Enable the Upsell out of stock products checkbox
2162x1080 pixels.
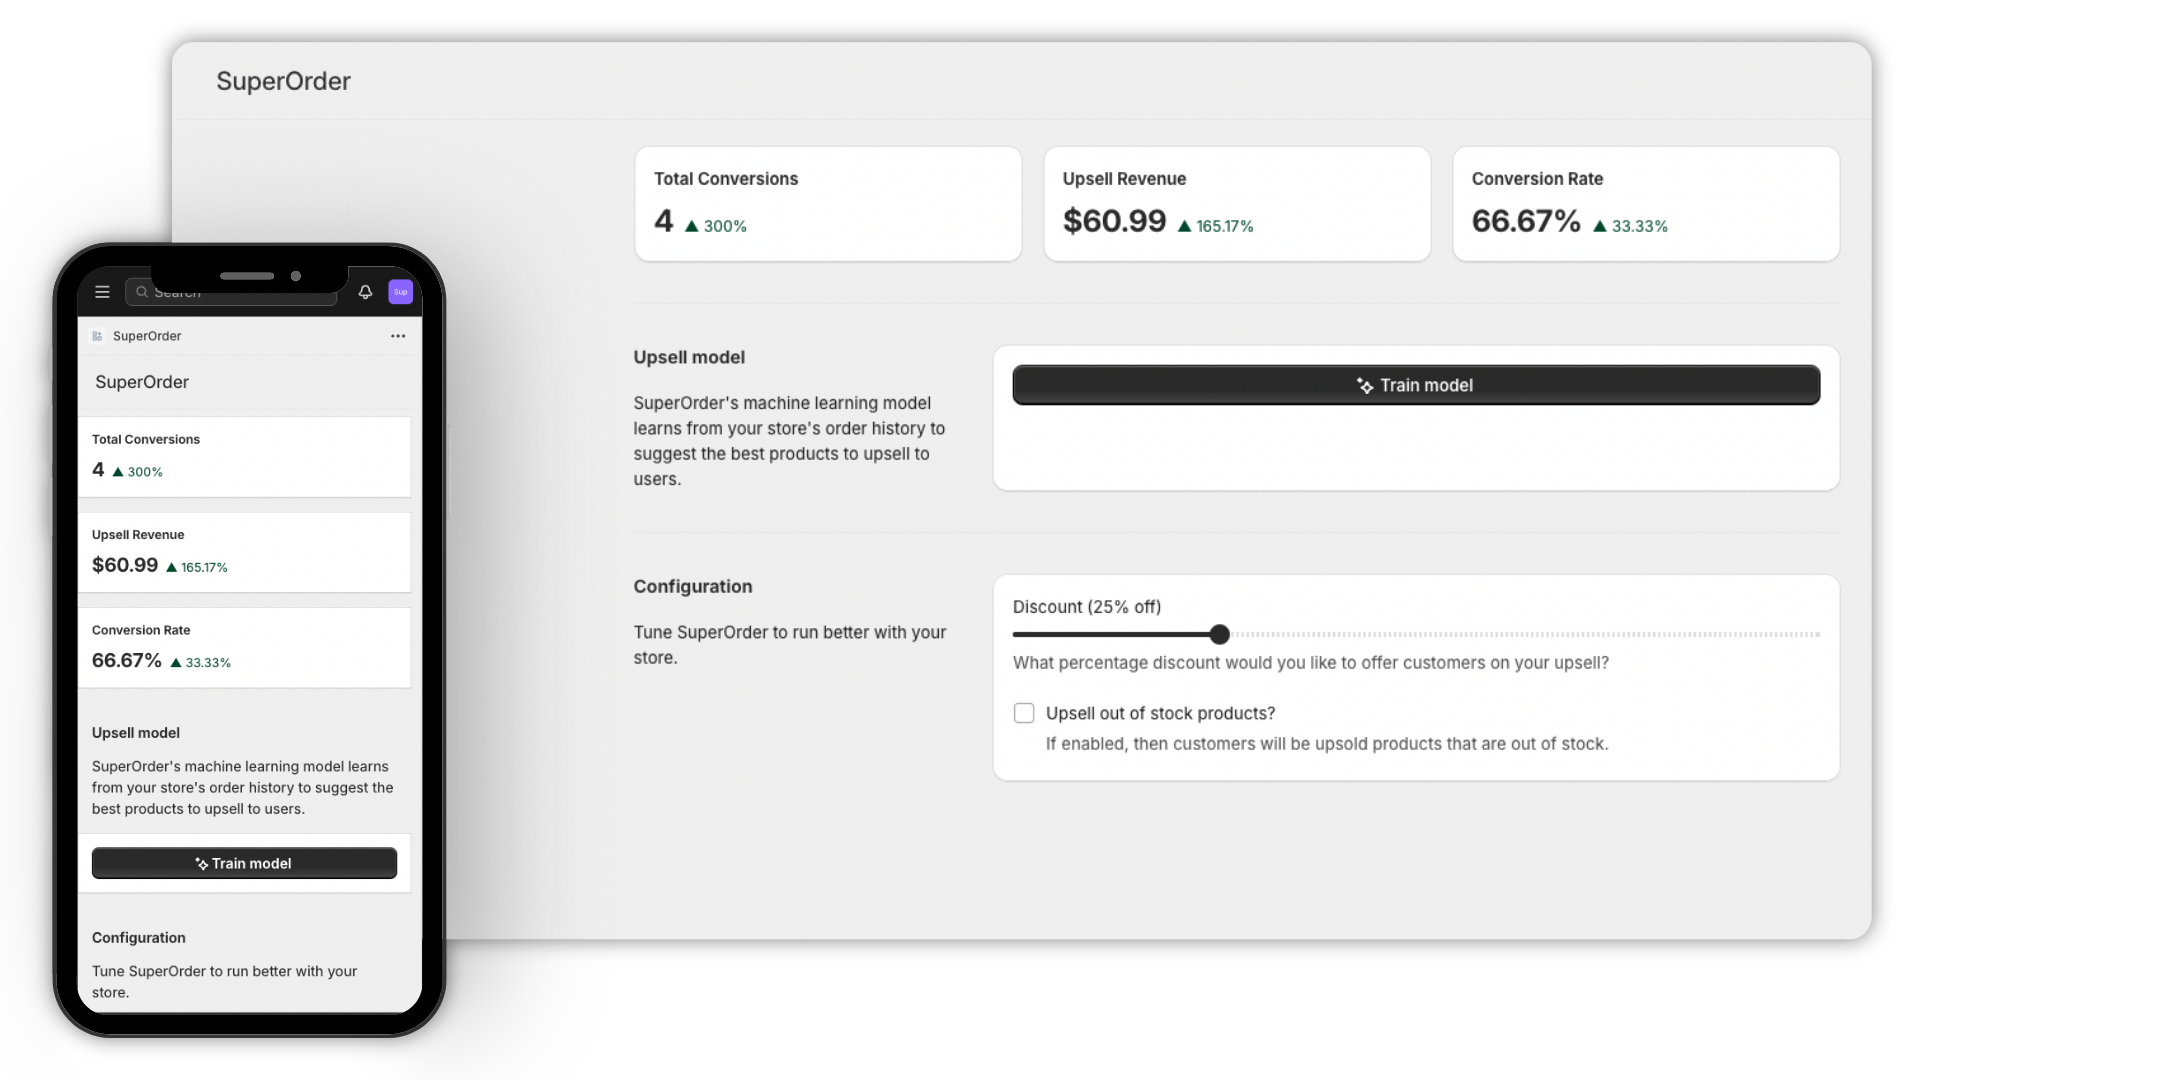coord(1024,713)
